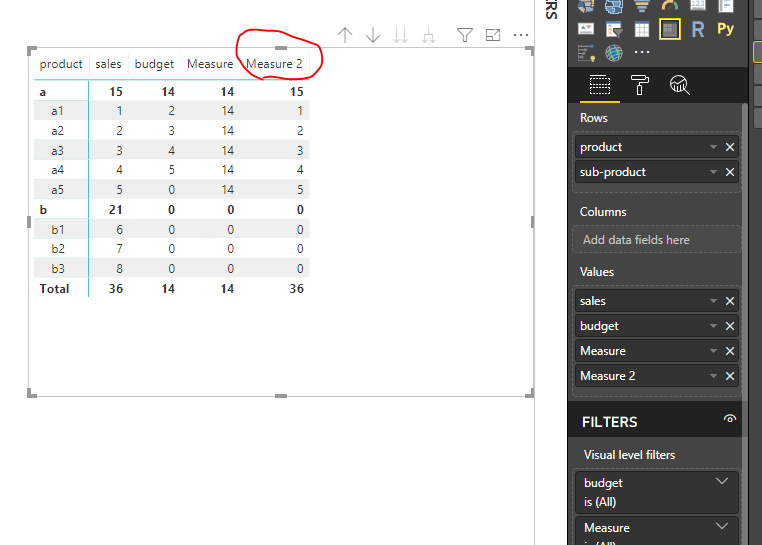Select the Funnel visualization icon
762x545 pixels.
[642, 5]
